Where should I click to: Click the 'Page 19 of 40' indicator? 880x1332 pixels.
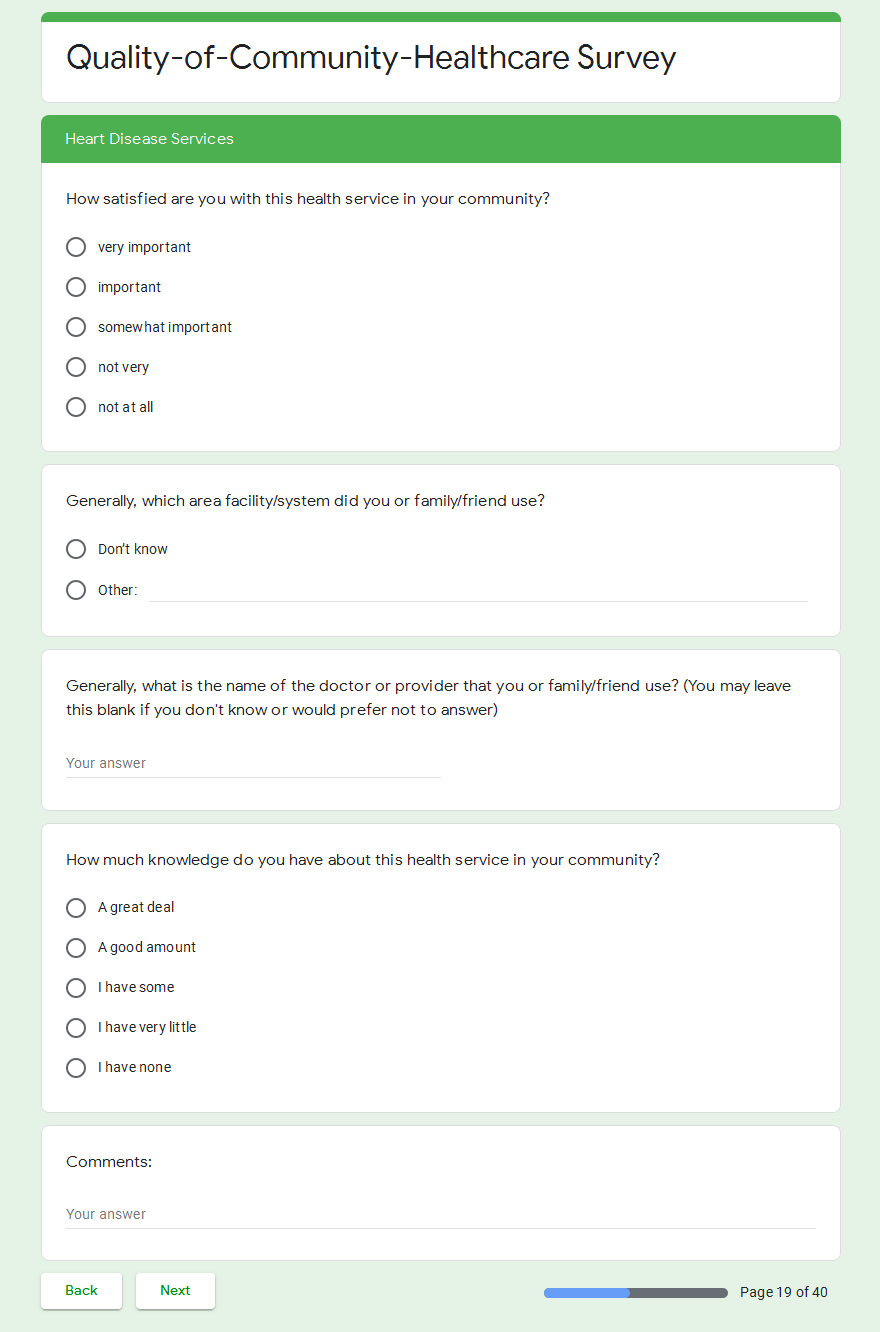(x=783, y=1292)
